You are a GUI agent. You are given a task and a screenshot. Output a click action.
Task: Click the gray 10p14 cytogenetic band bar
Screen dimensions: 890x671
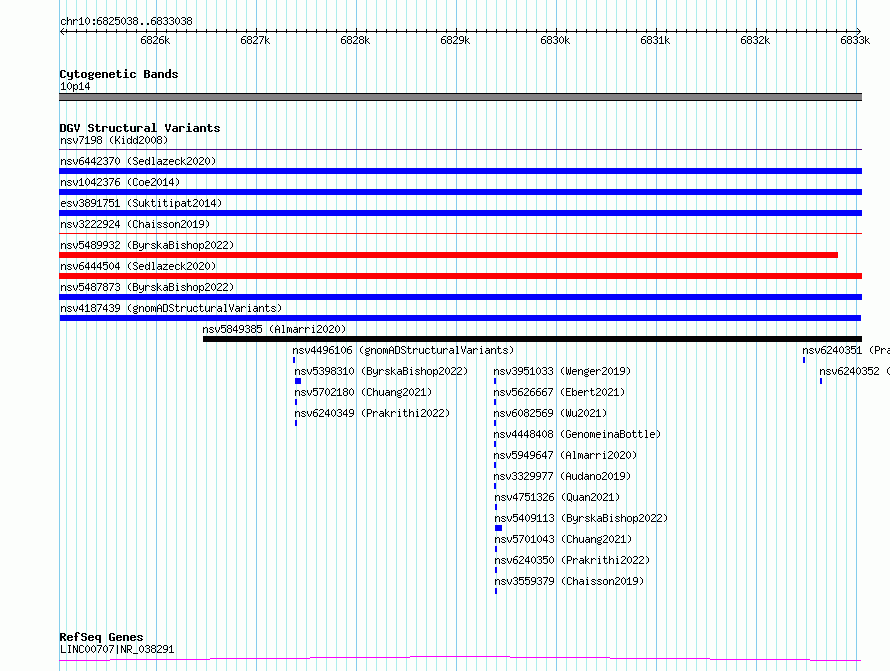[x=460, y=97]
